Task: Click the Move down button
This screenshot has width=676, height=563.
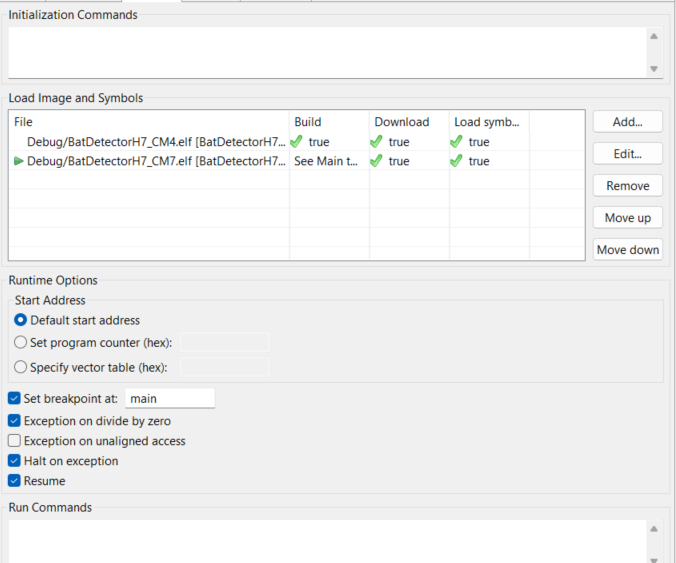Action: click(627, 250)
